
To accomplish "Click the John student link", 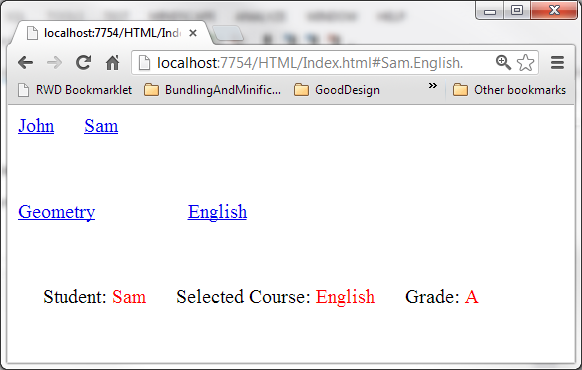I will [36, 126].
